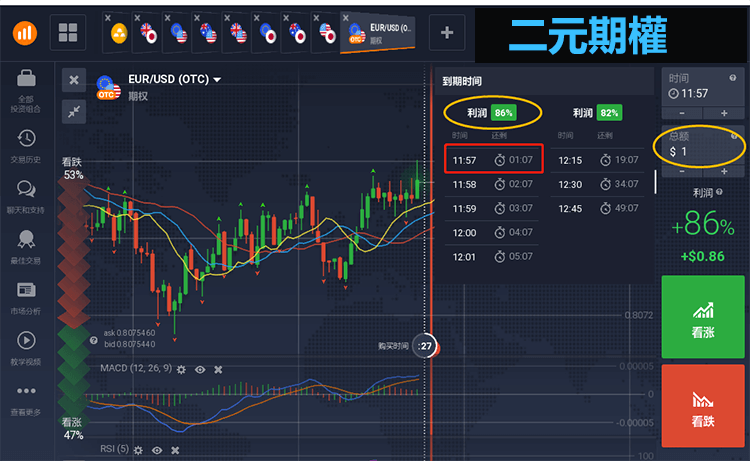Click the red 看跌 put button
750x461 pixels.
coord(703,406)
